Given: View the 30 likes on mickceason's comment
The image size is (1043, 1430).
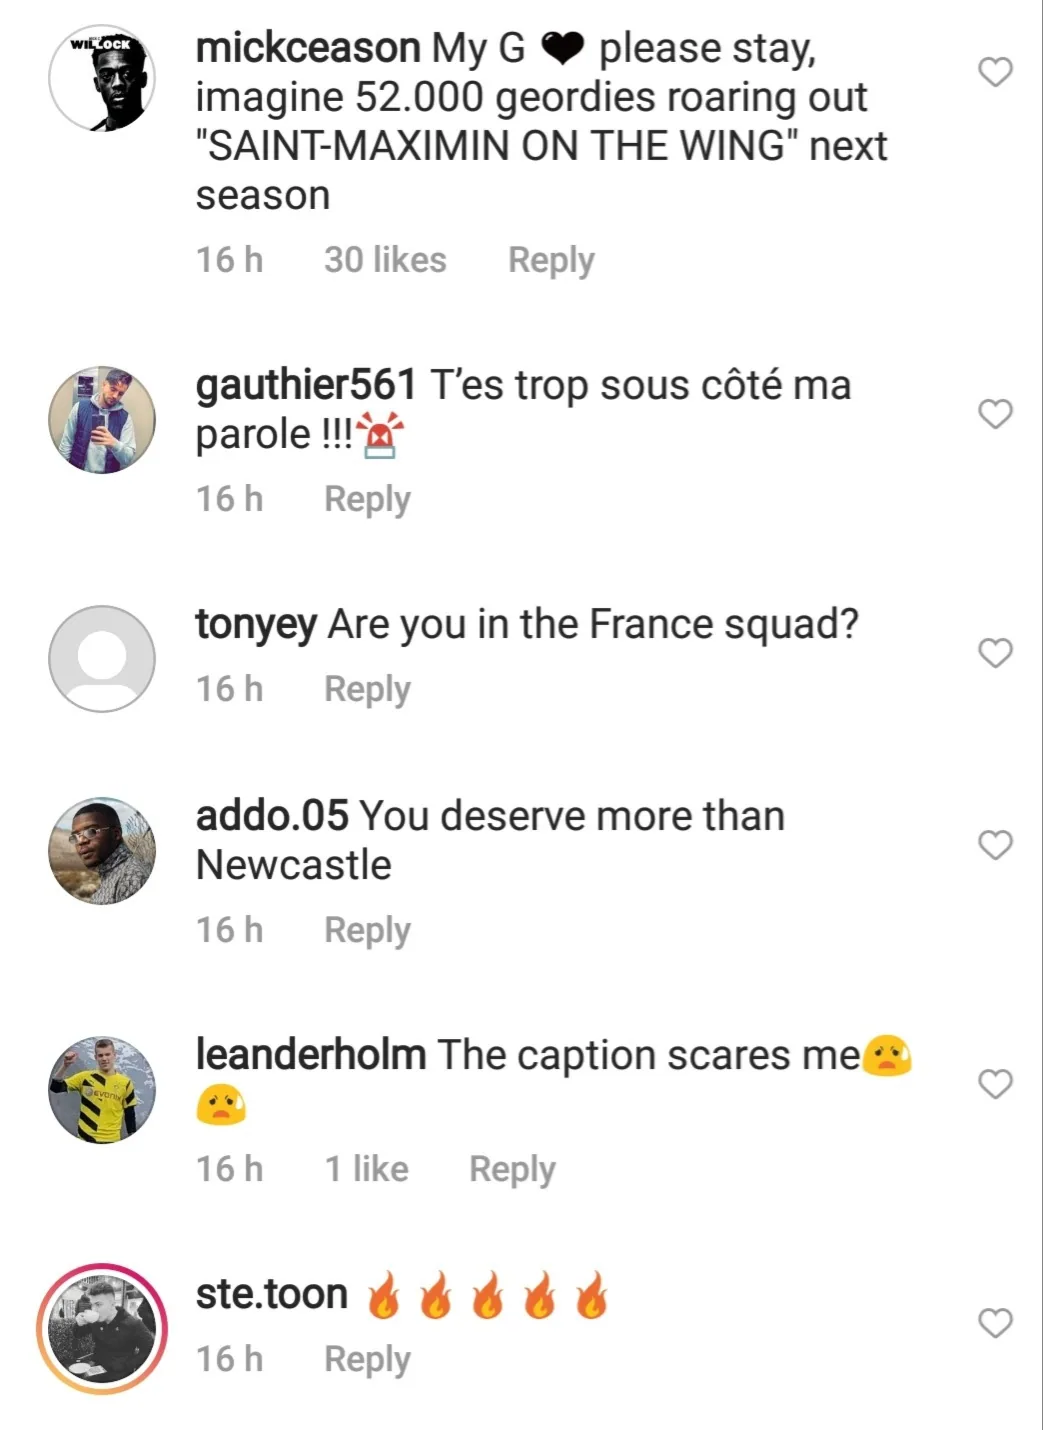Looking at the screenshot, I should (385, 260).
